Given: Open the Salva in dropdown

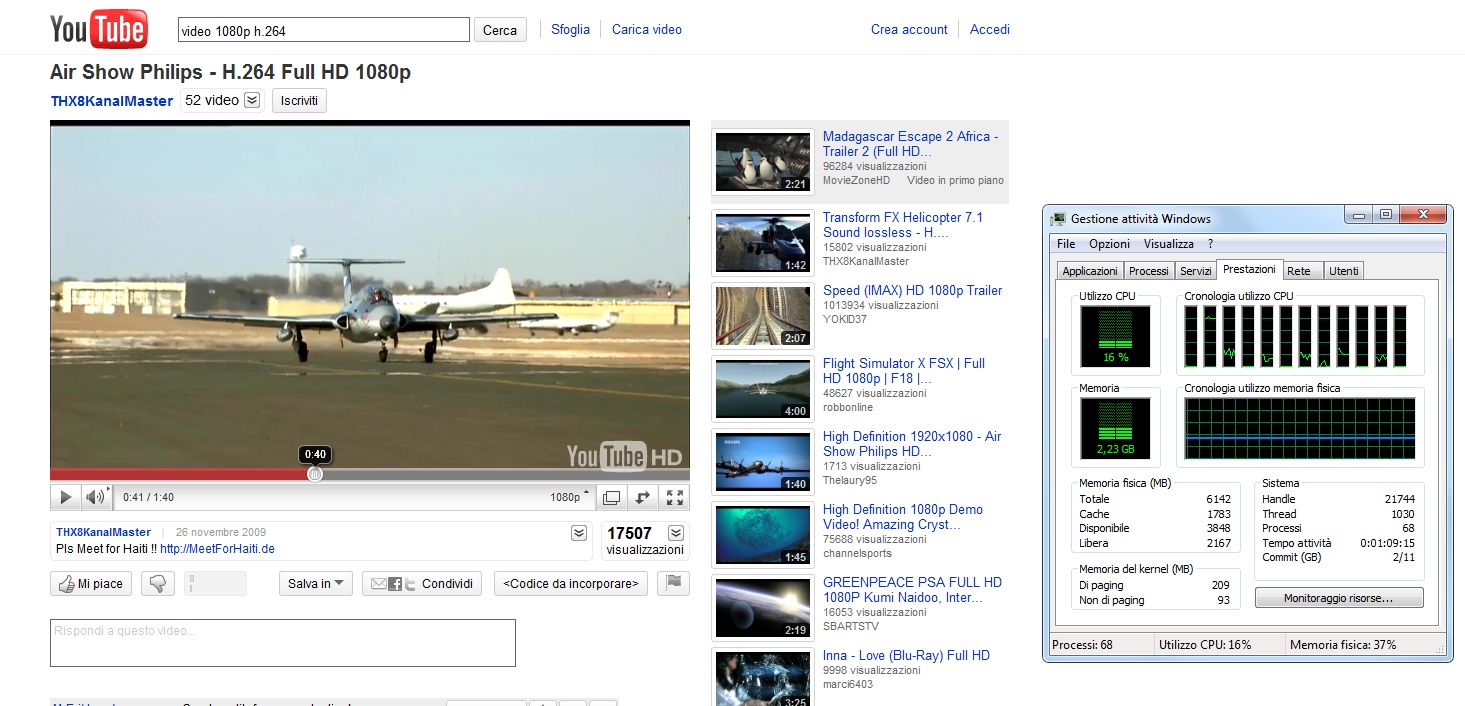Looking at the screenshot, I should tap(315, 584).
